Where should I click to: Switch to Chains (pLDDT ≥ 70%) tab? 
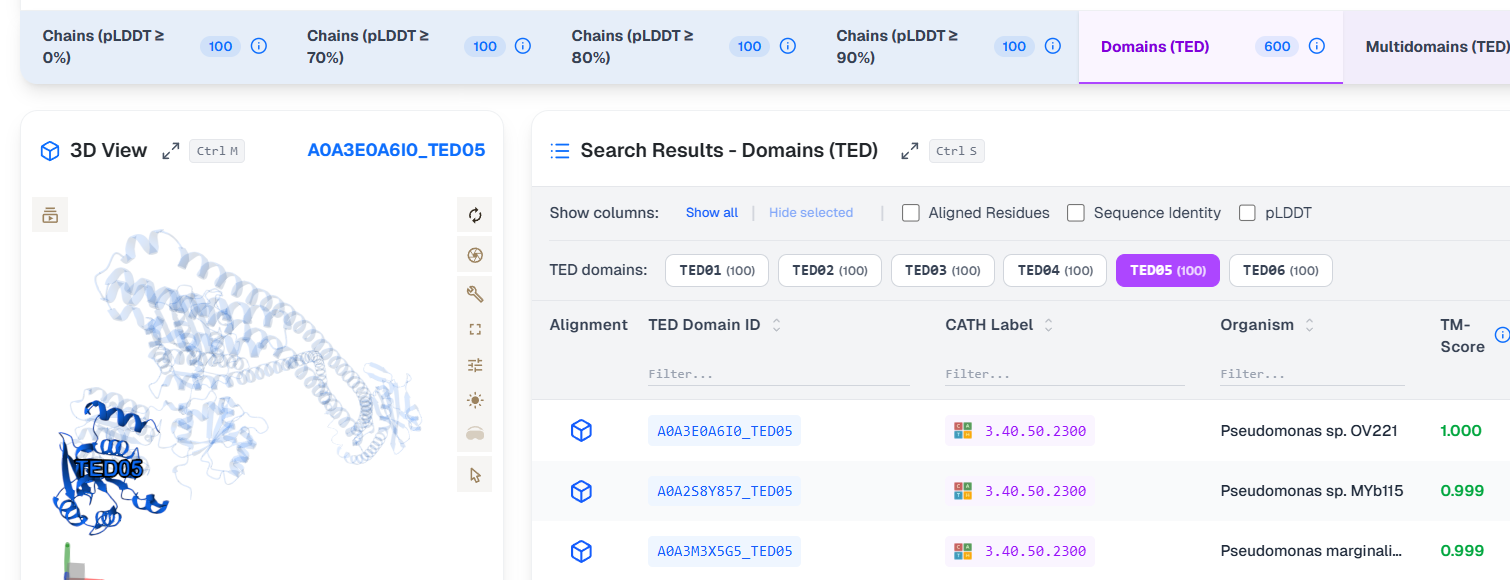(418, 47)
